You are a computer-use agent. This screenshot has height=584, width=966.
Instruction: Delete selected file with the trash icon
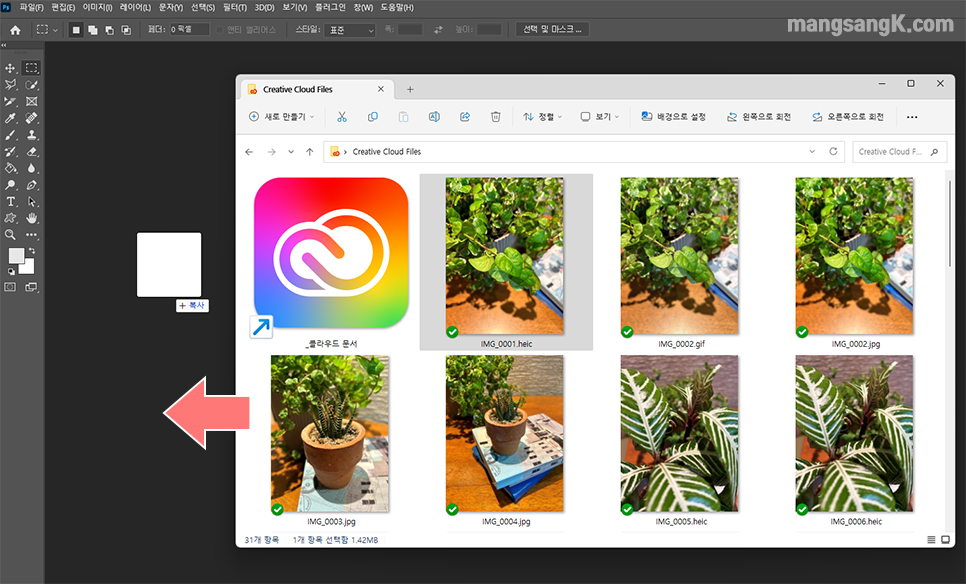[x=495, y=116]
